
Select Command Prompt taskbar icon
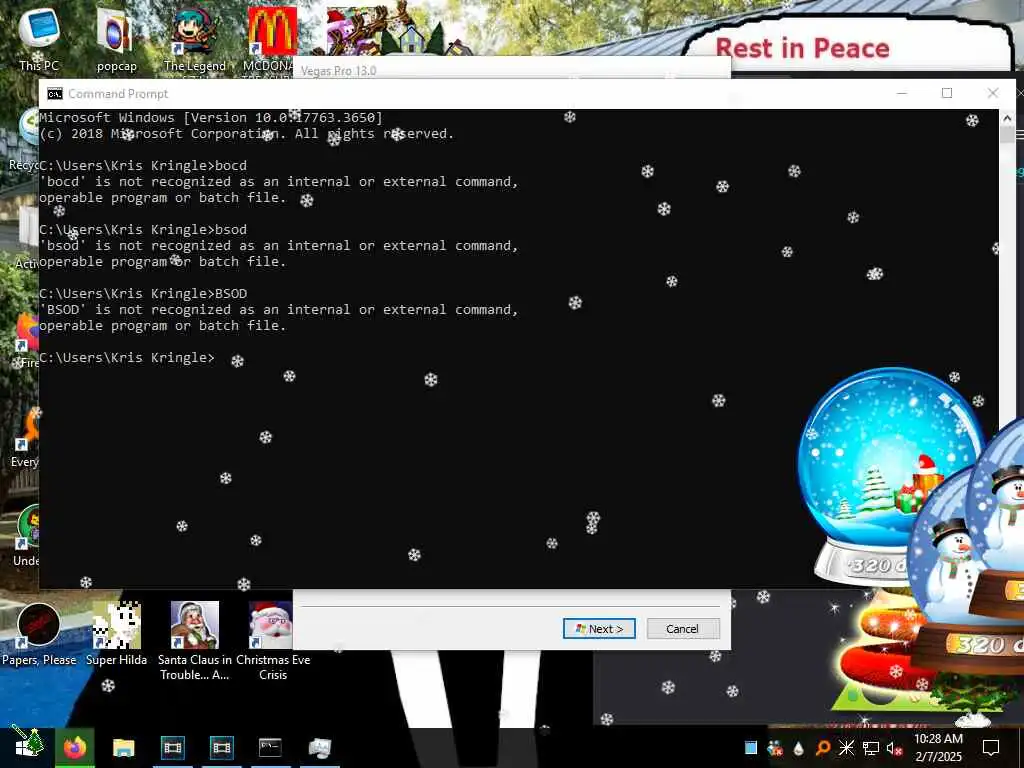tap(270, 747)
